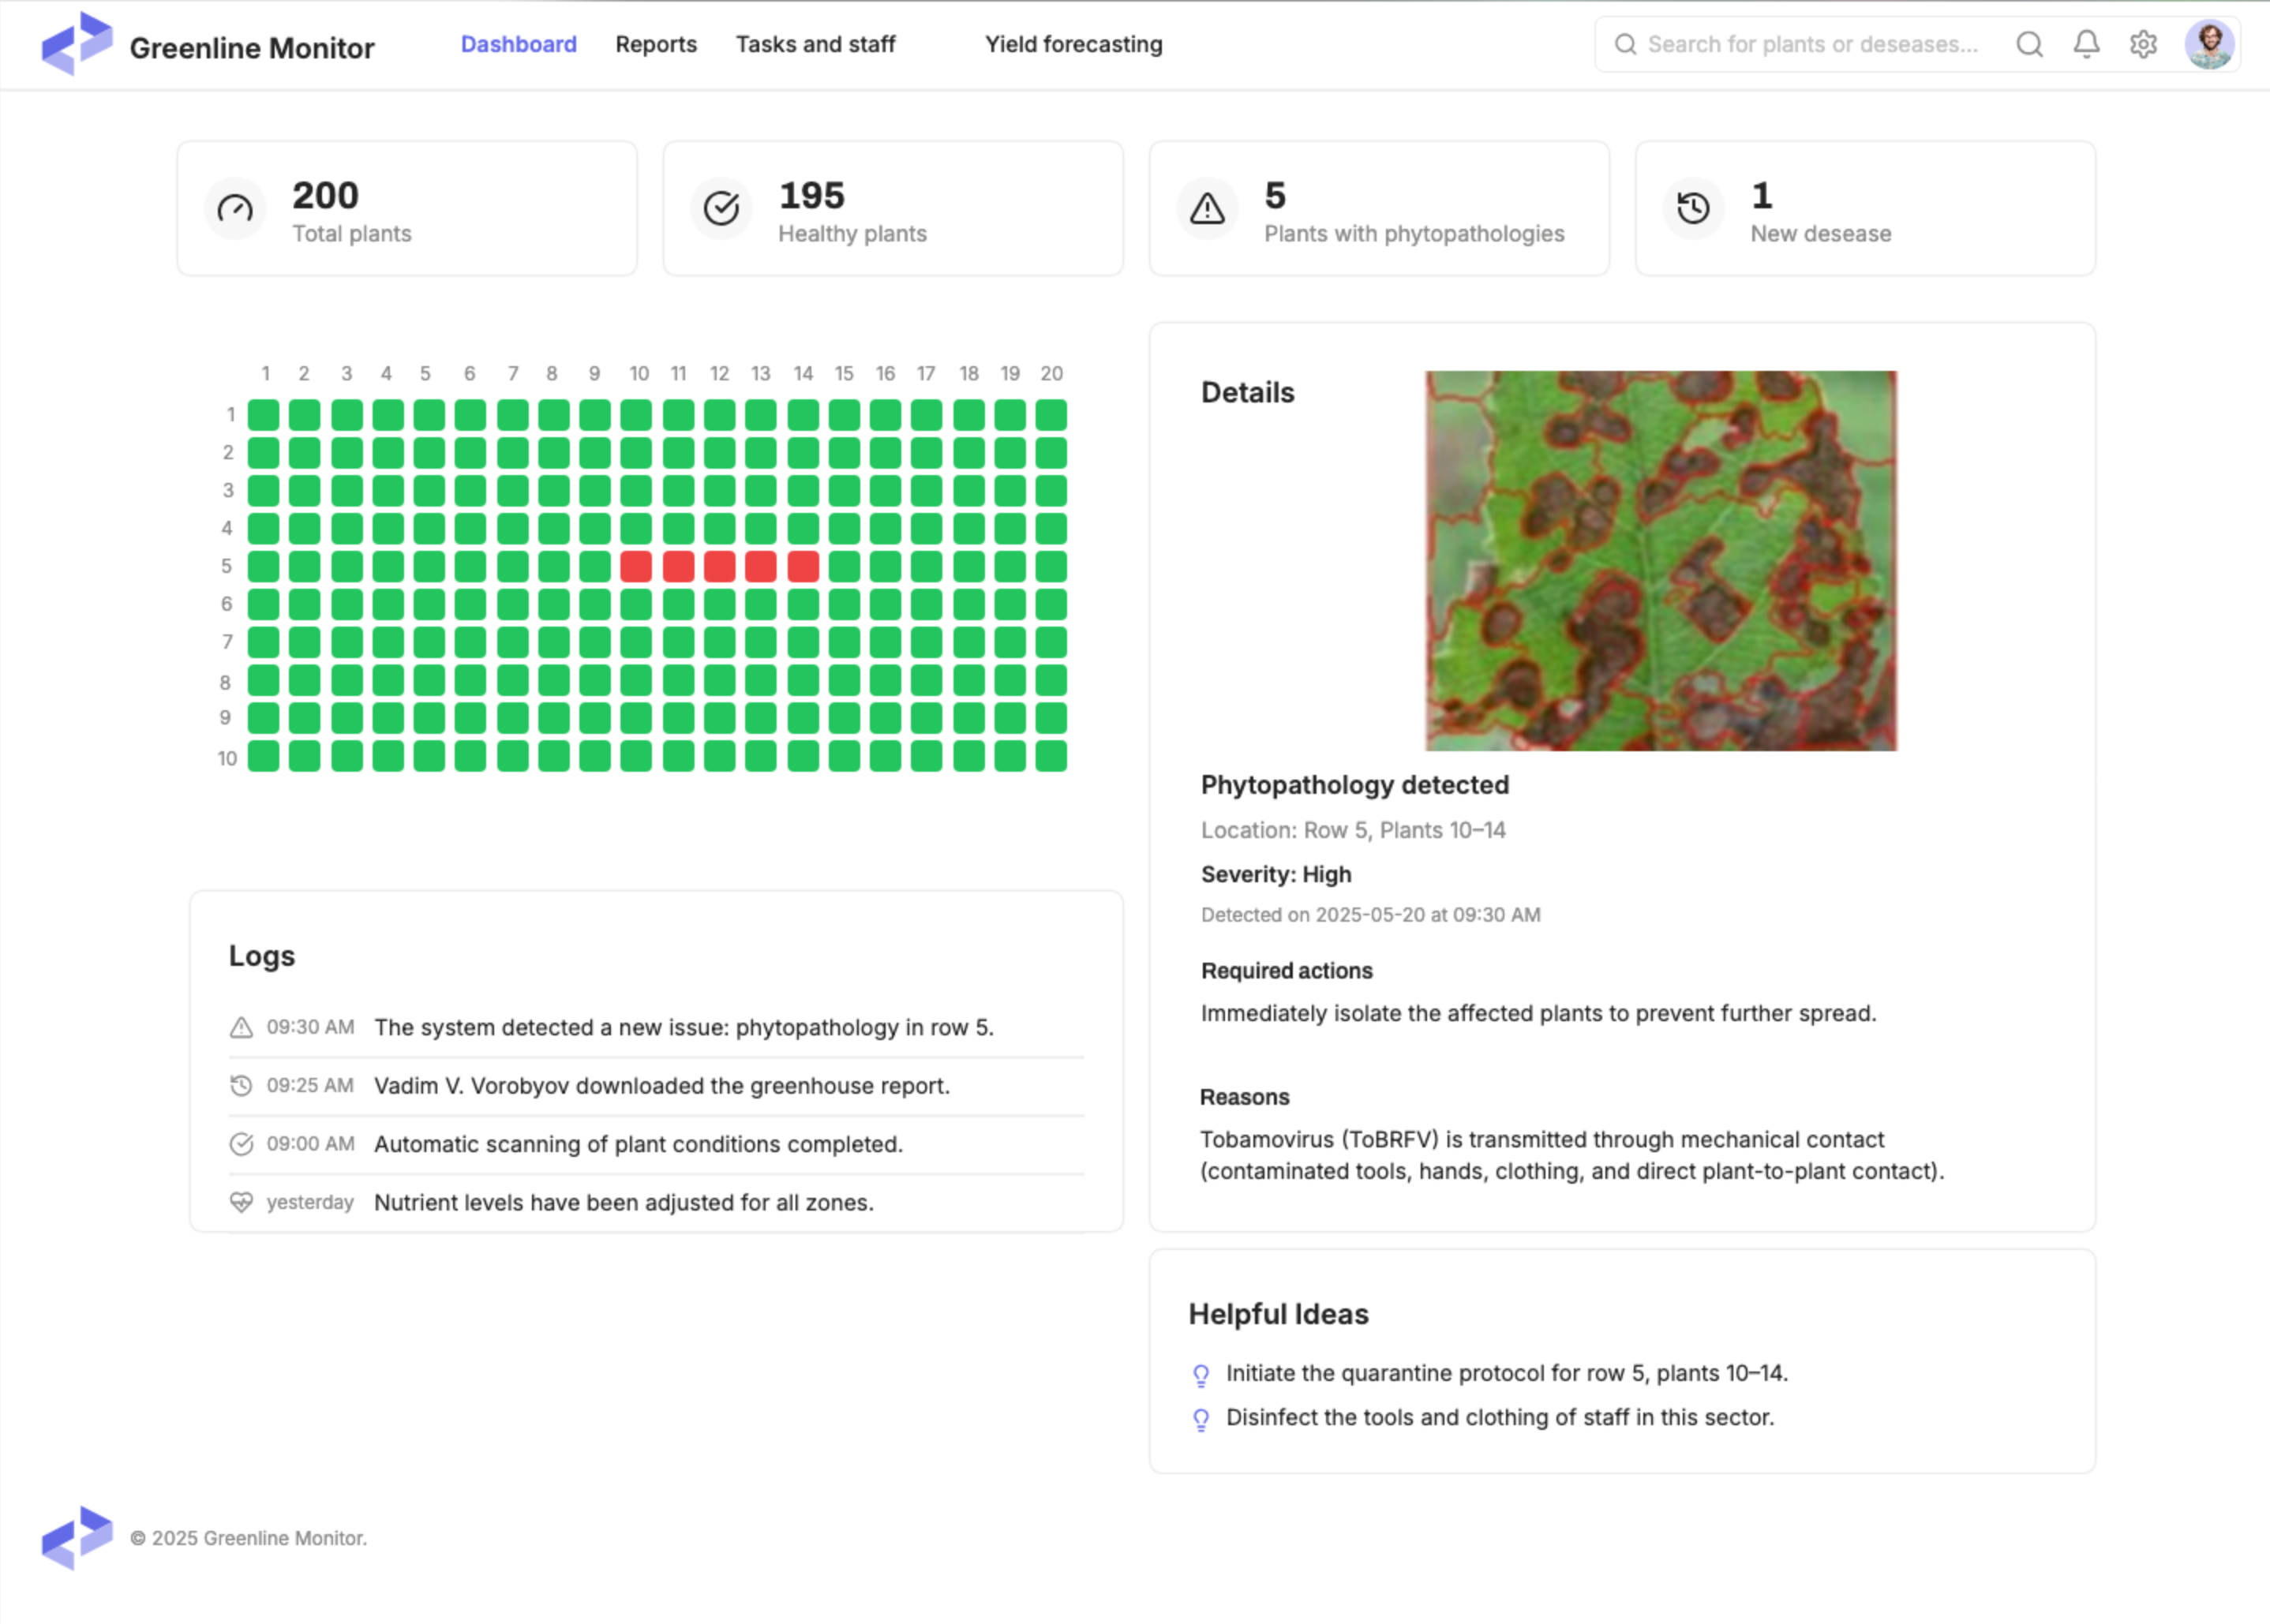Open the Reports tab
2270x1624 pixels.
coord(656,44)
